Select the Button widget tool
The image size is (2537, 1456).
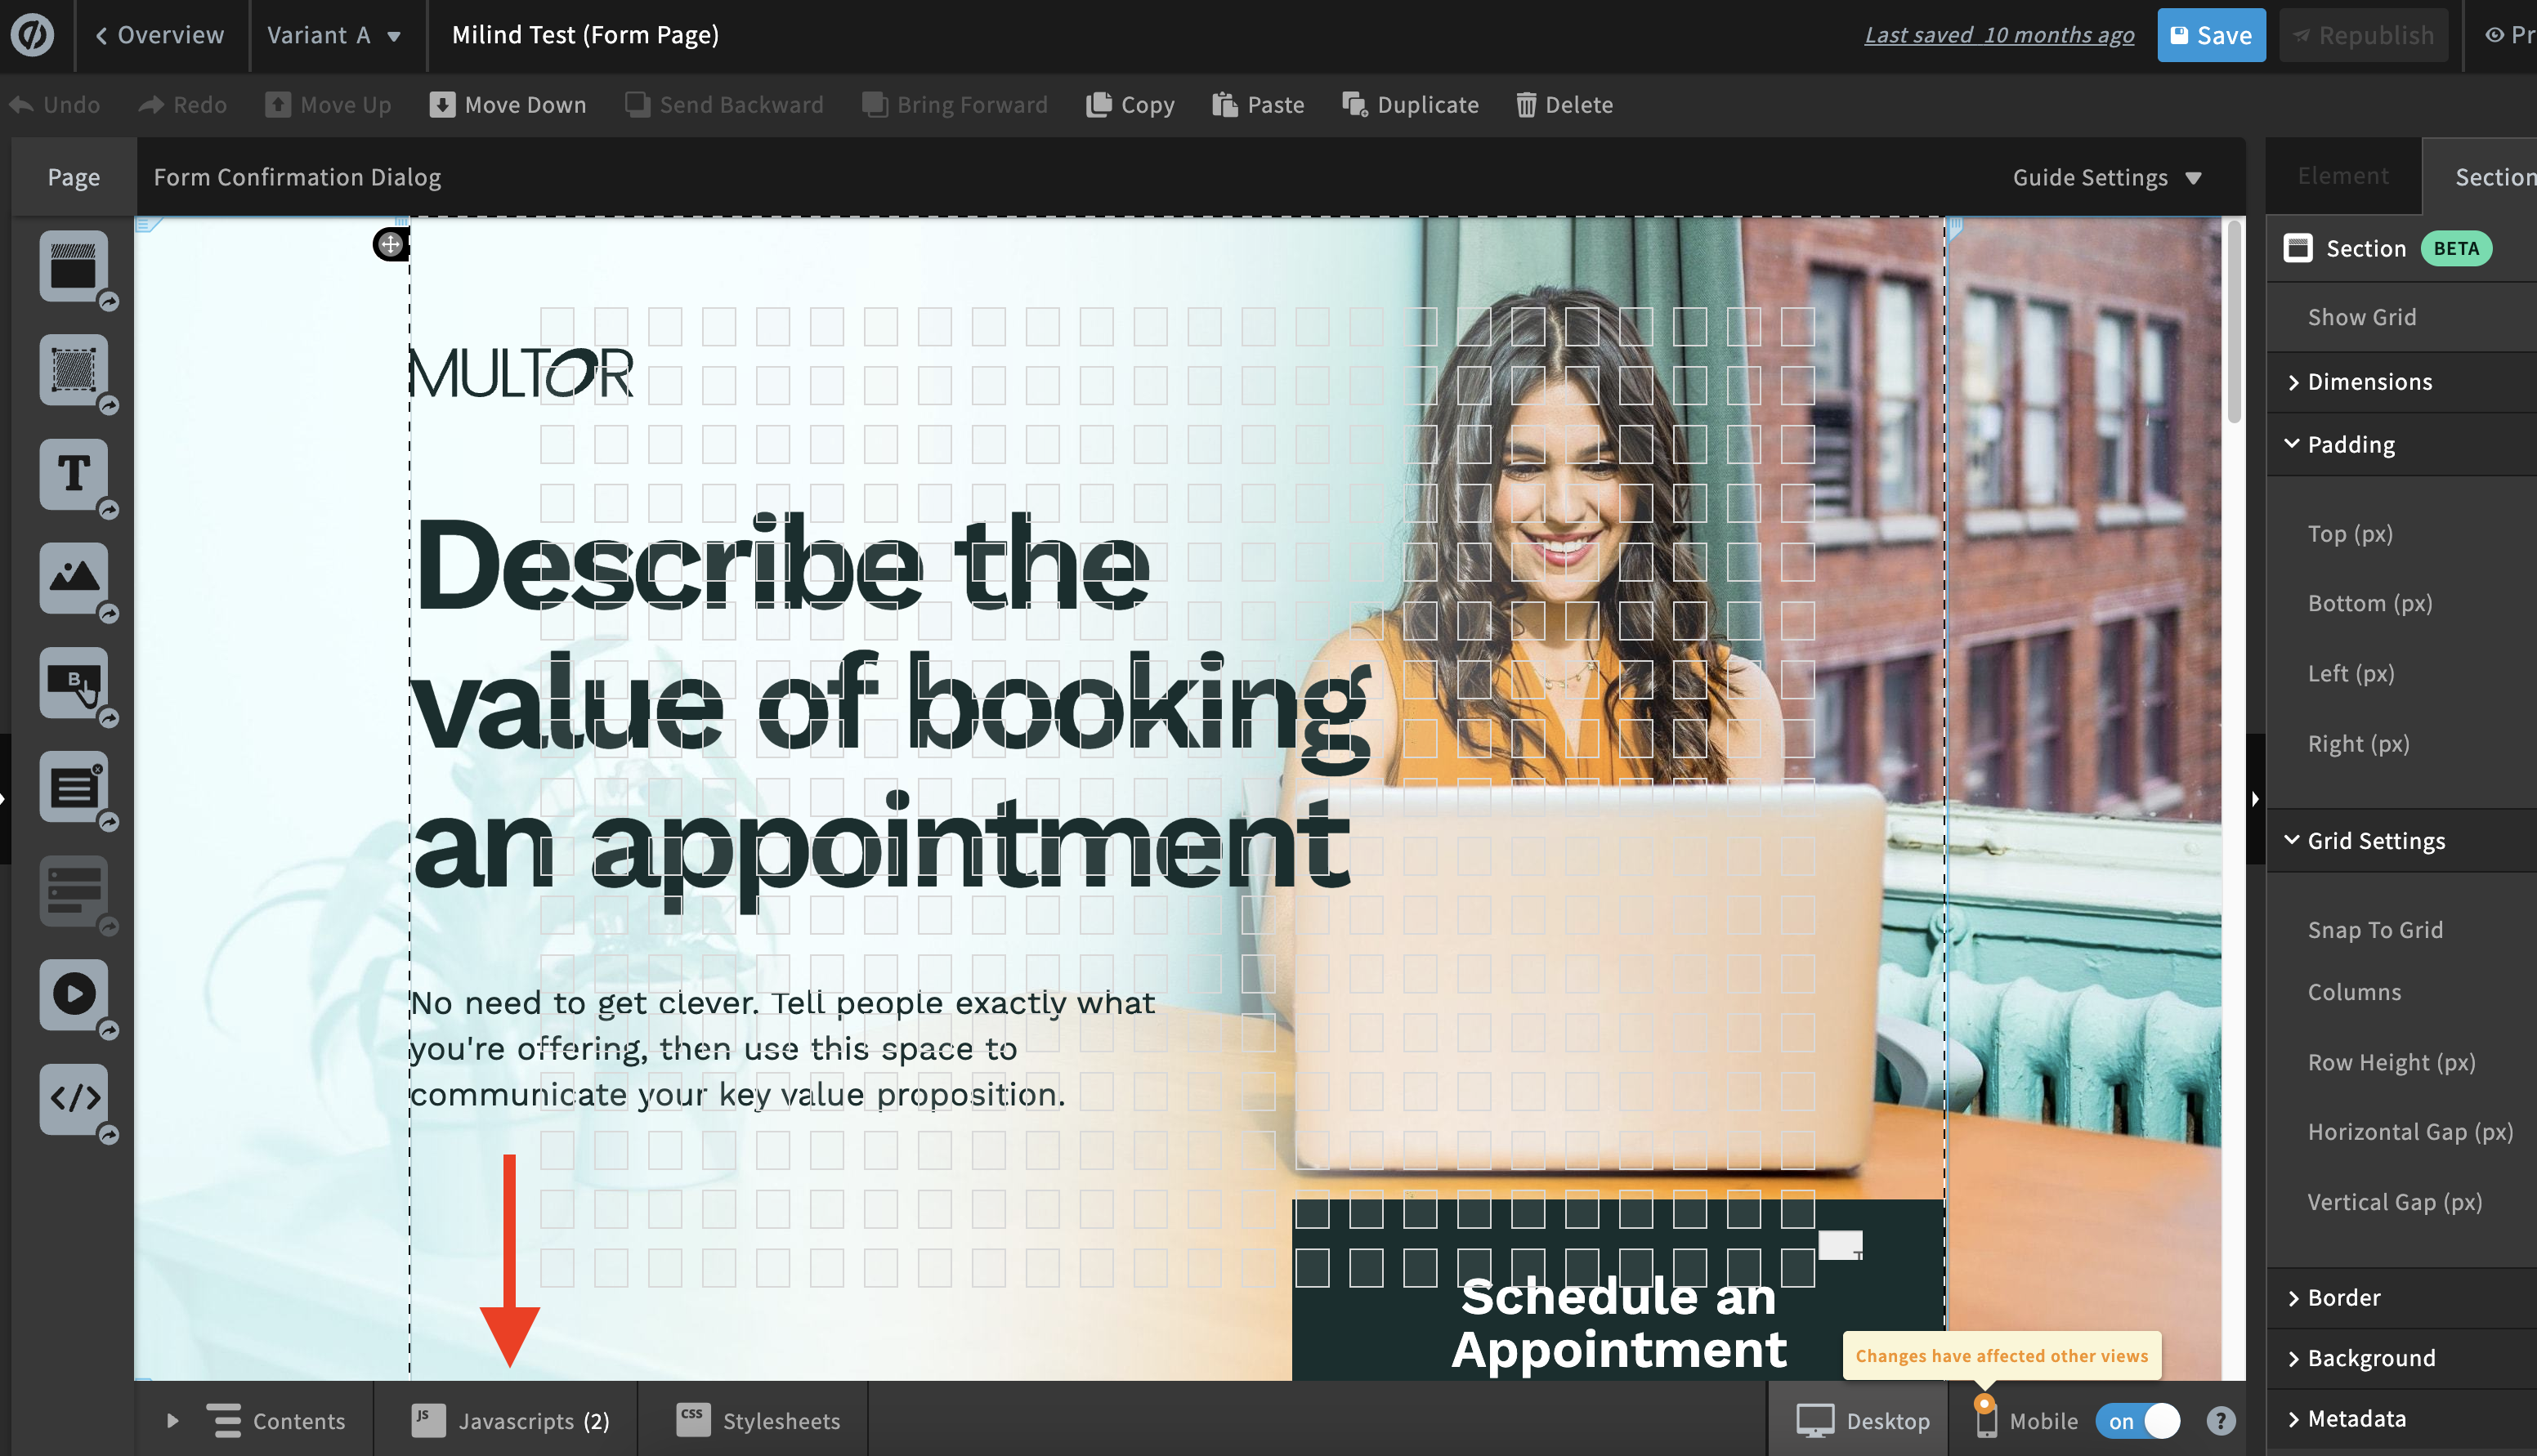(73, 682)
